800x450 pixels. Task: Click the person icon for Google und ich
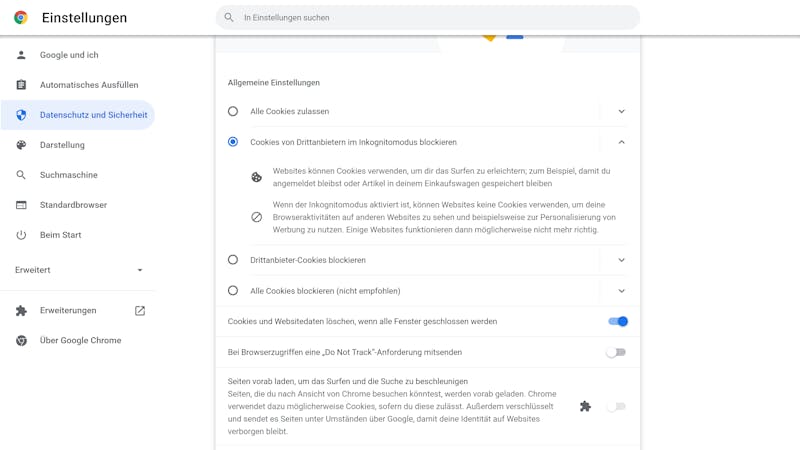pyautogui.click(x=21, y=55)
